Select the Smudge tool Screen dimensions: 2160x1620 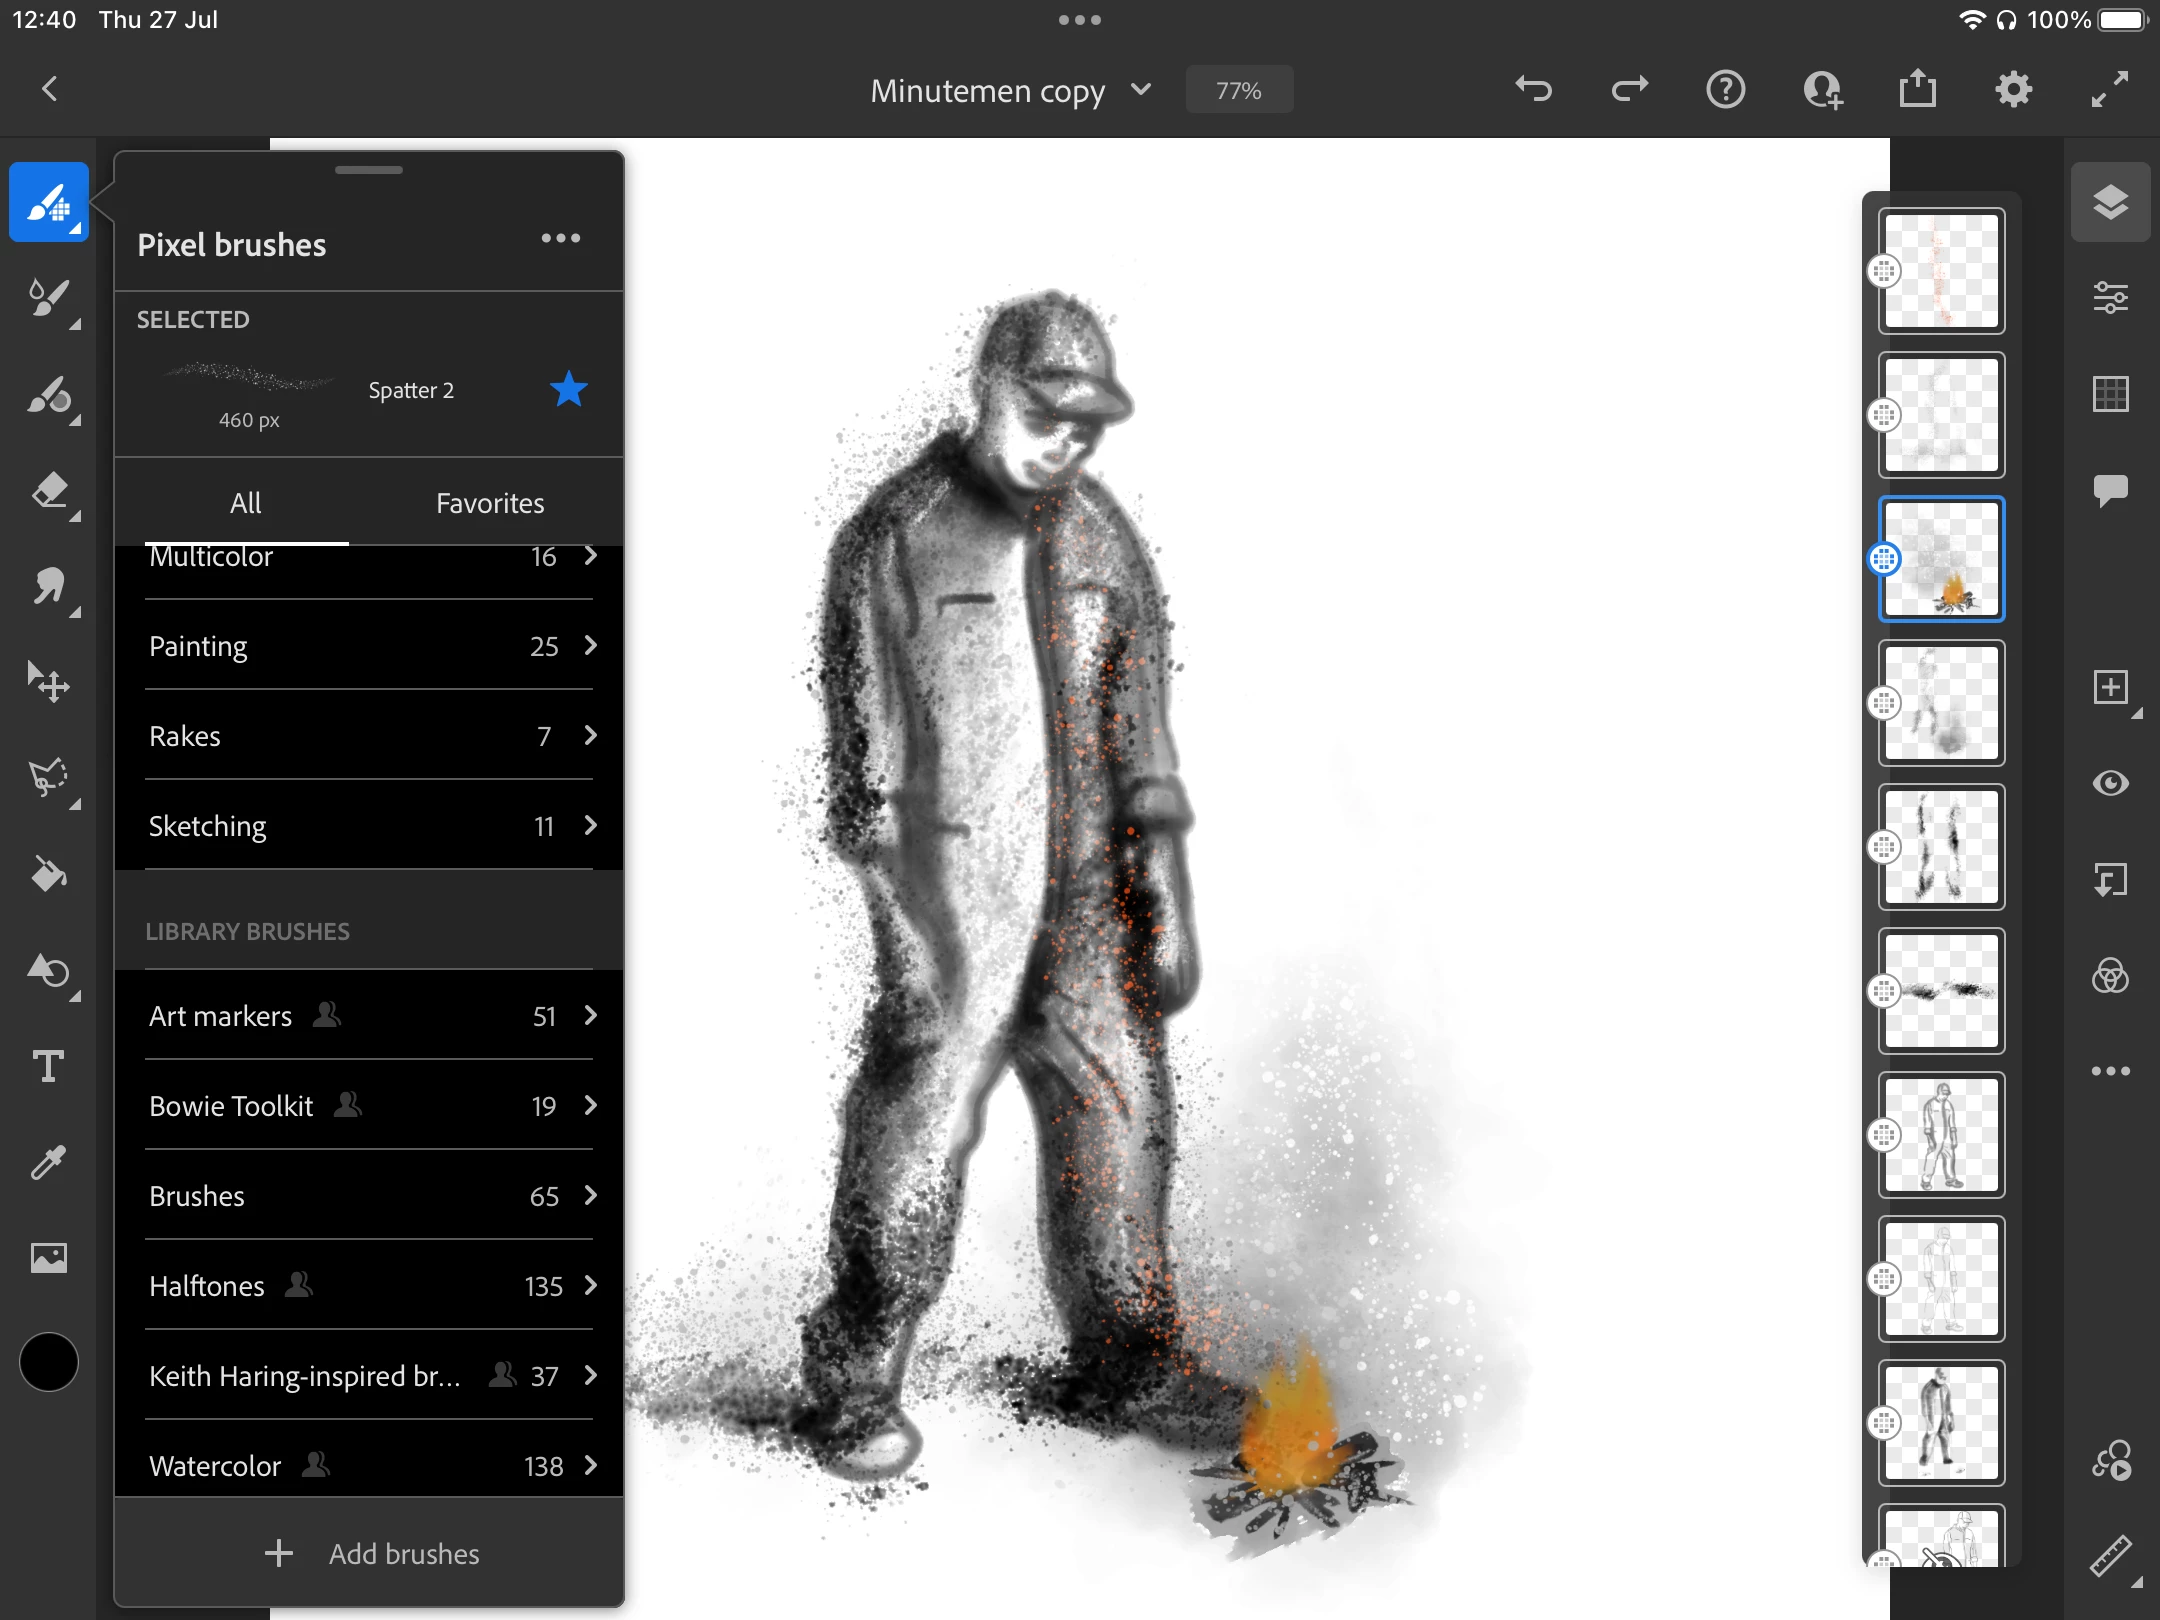click(x=48, y=587)
